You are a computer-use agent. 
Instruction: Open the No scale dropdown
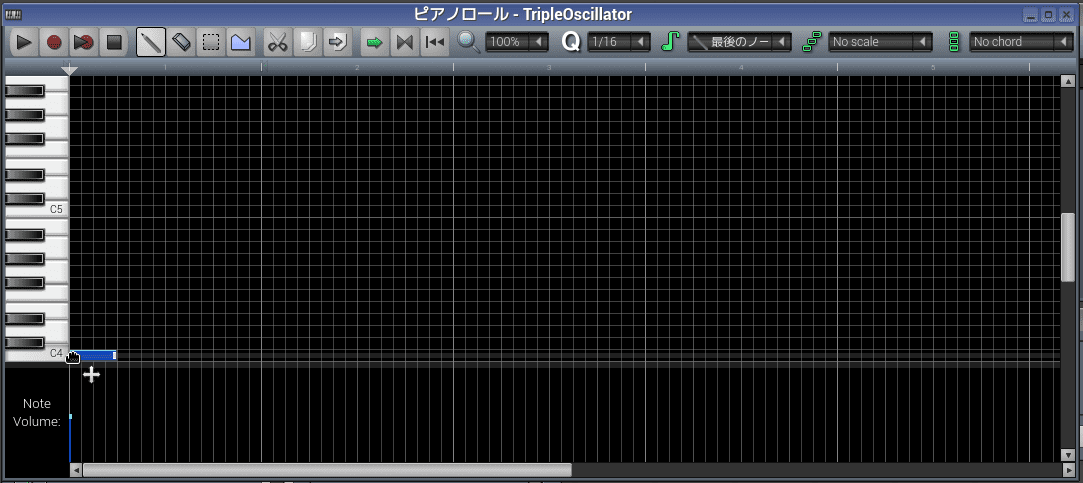[881, 41]
